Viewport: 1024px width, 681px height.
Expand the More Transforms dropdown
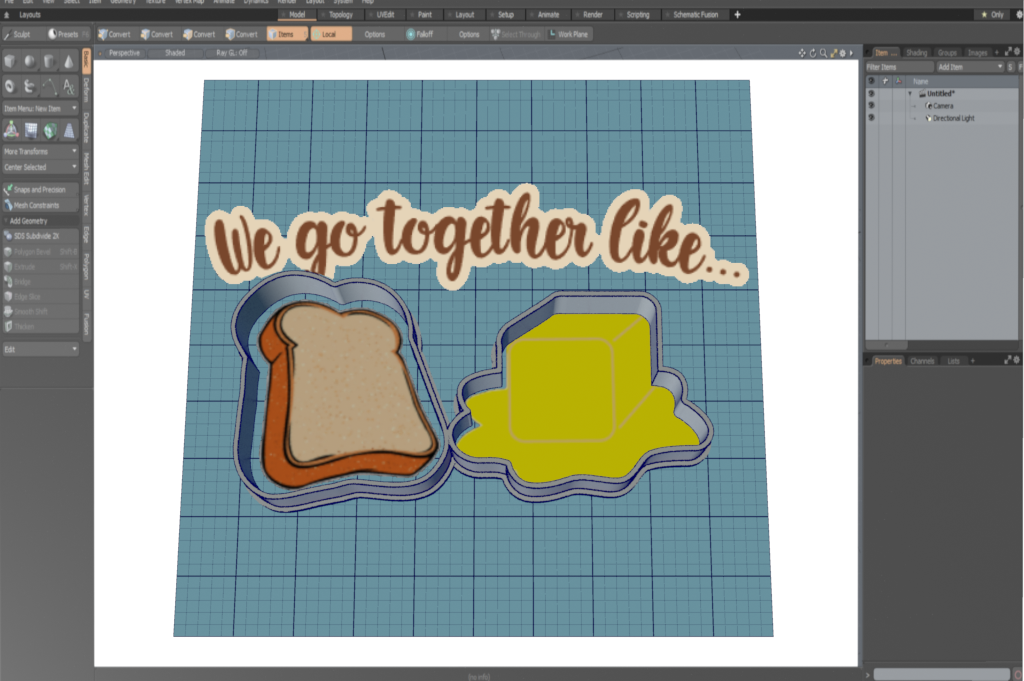point(40,151)
